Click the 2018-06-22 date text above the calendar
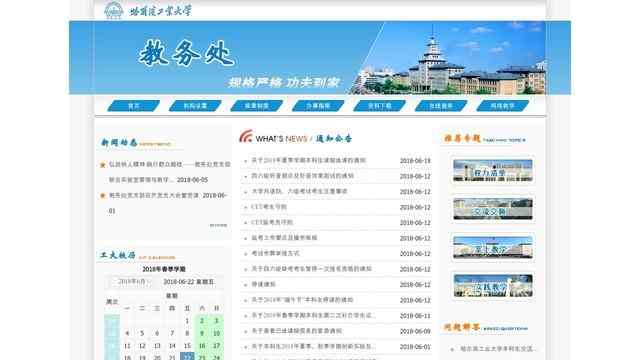This screenshot has height=360, width=640. [x=189, y=282]
